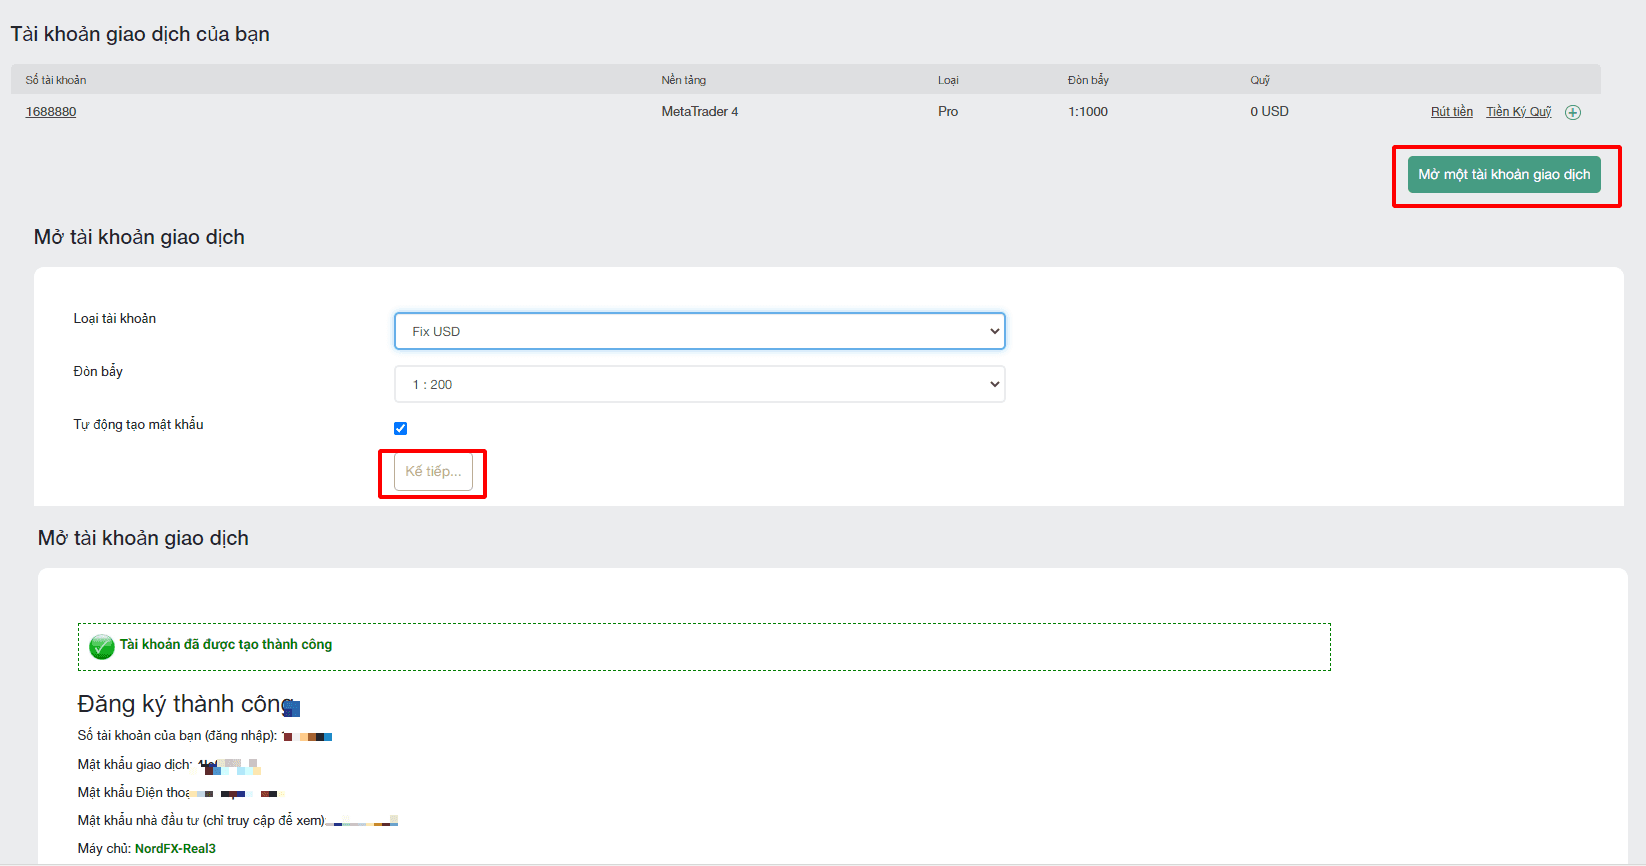Click the Tài khoản giao dịch của bạn heading
This screenshot has width=1646, height=866.
pyautogui.click(x=140, y=34)
